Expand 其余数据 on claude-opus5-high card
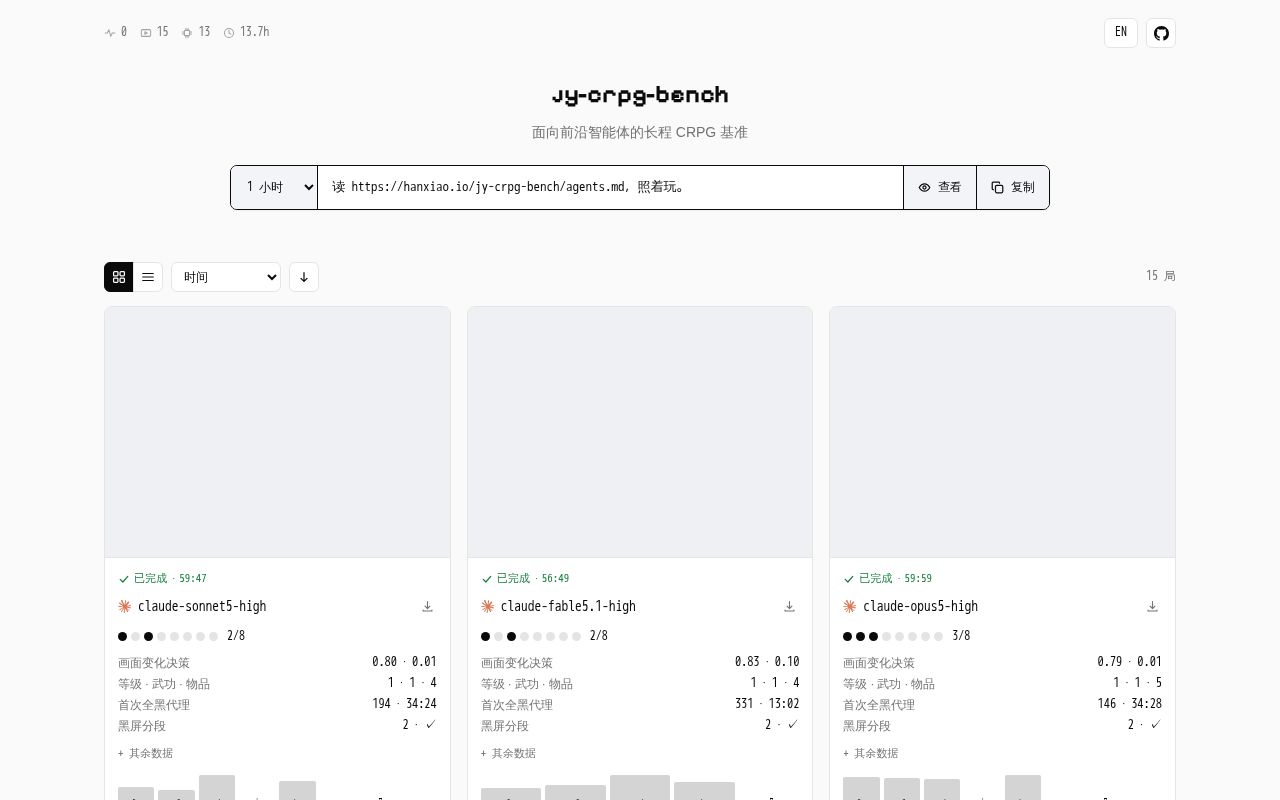This screenshot has height=800, width=1280. pyautogui.click(x=870, y=753)
